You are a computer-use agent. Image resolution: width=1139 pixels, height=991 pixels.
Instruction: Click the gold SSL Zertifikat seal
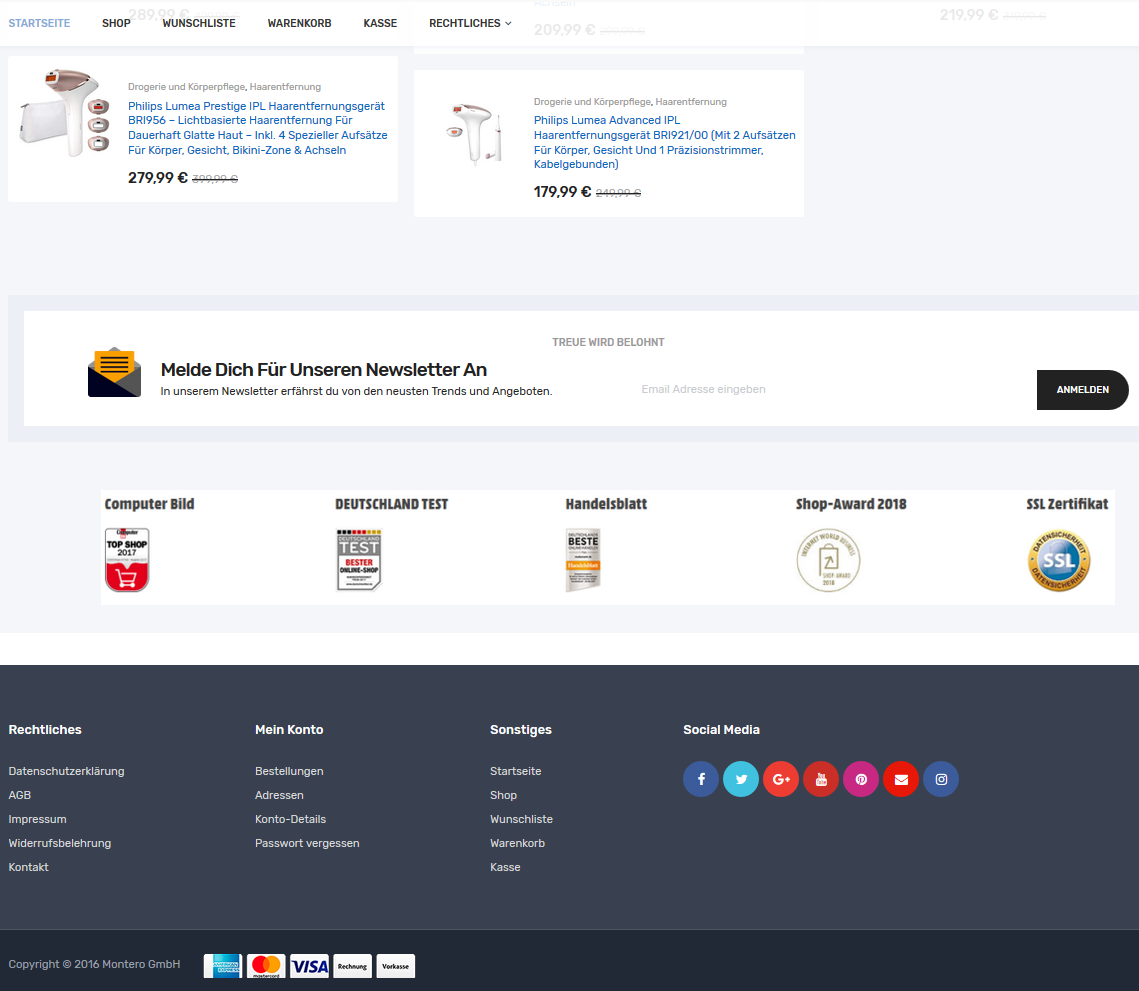click(1059, 559)
